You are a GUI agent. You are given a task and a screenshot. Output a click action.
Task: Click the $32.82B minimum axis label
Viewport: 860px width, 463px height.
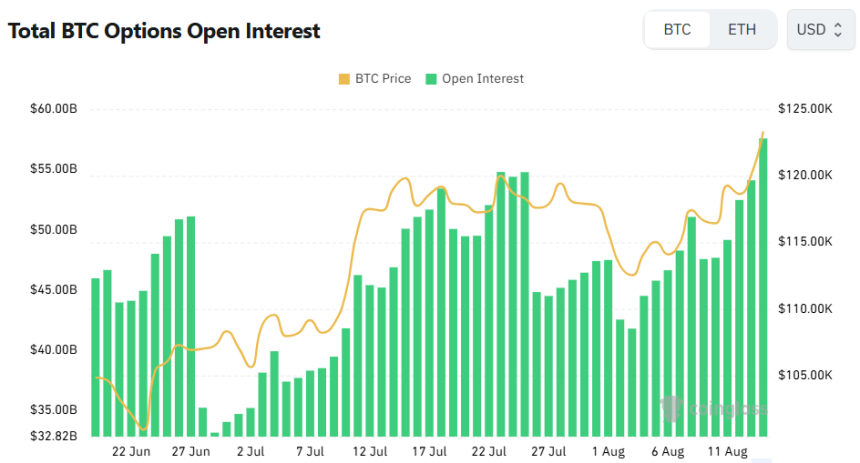pos(54,436)
